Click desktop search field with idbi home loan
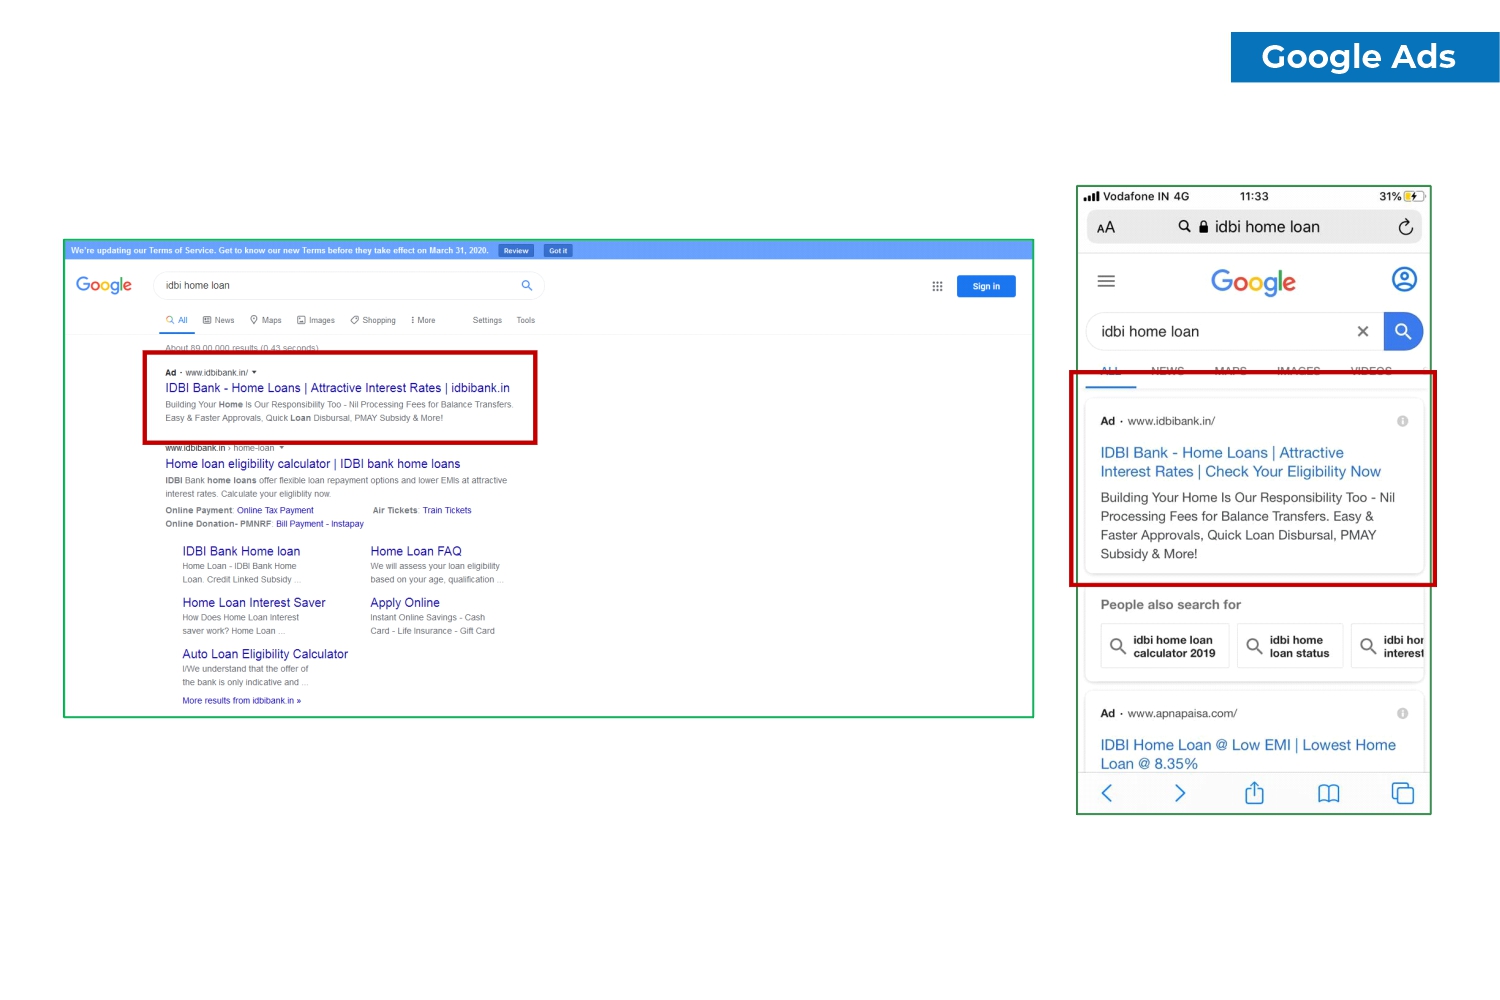 pyautogui.click(x=340, y=286)
